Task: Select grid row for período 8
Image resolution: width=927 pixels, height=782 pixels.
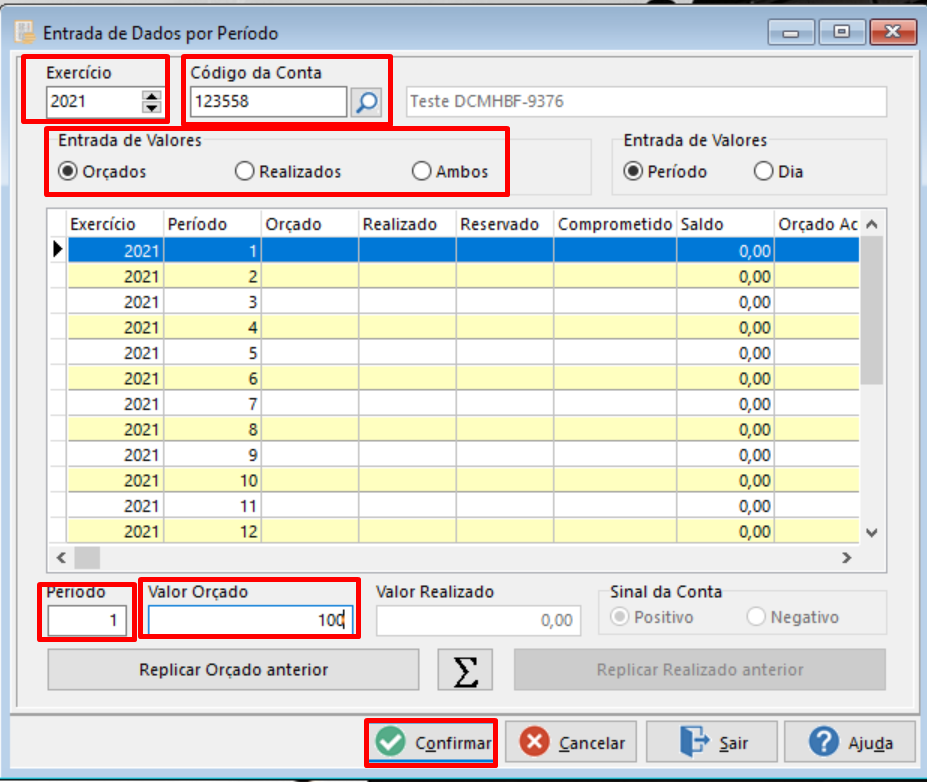Action: [463, 429]
